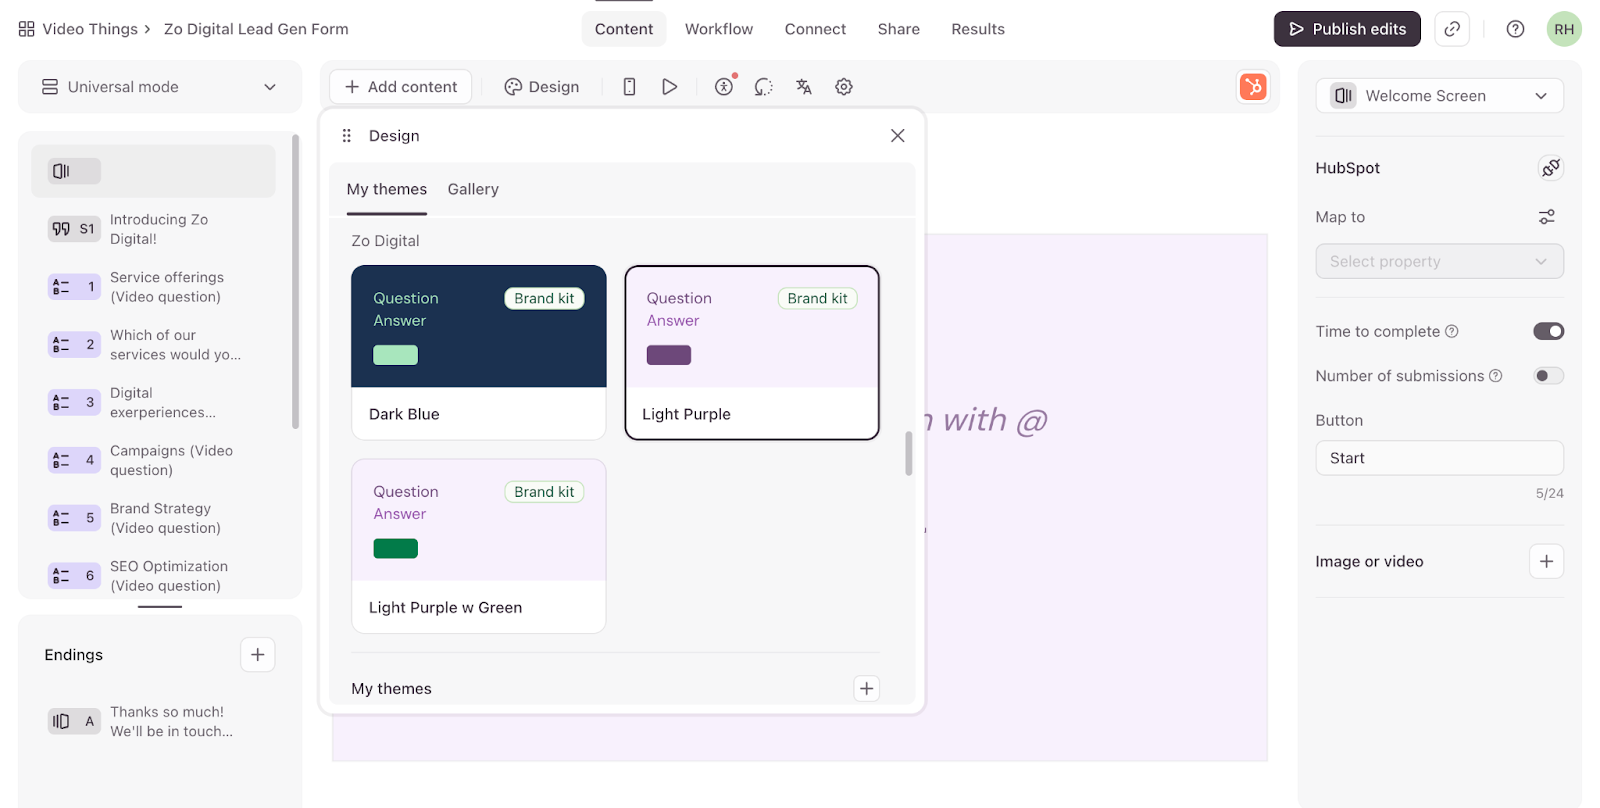The width and height of the screenshot is (1600, 808).
Task: Click the Add content button
Action: coord(401,87)
